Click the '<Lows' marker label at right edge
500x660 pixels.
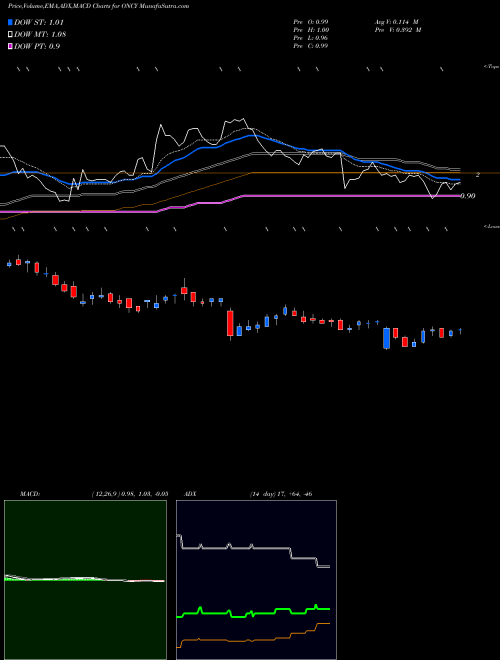(x=491, y=226)
